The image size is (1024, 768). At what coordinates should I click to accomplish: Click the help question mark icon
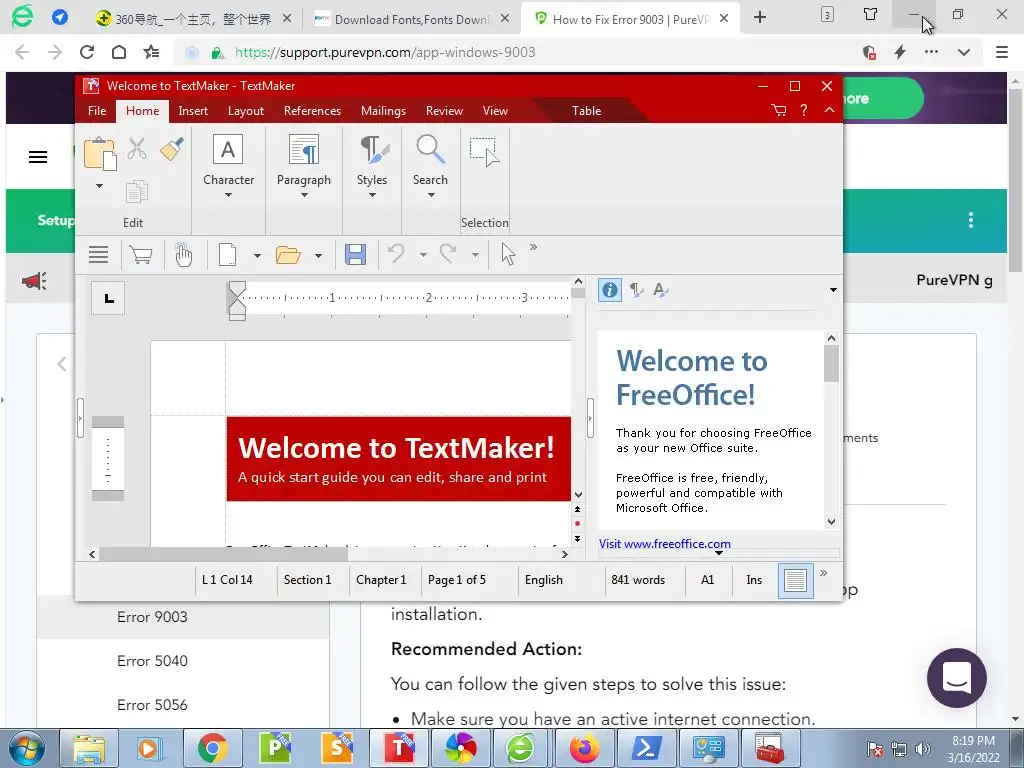click(804, 110)
